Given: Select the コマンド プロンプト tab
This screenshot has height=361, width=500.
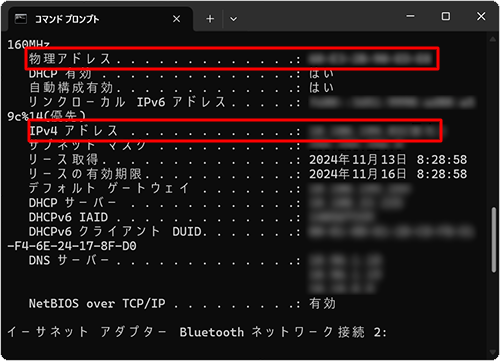Looking at the screenshot, I should pyautogui.click(x=100, y=19).
